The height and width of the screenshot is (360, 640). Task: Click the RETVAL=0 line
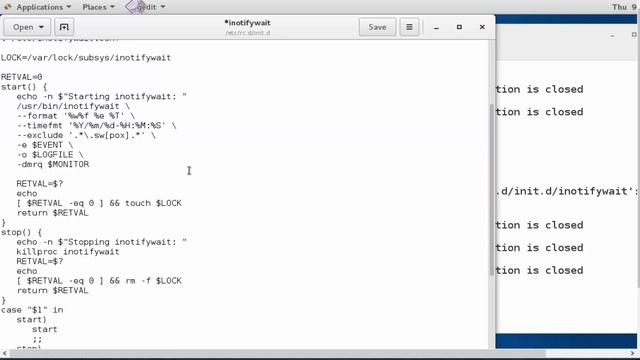(x=22, y=77)
